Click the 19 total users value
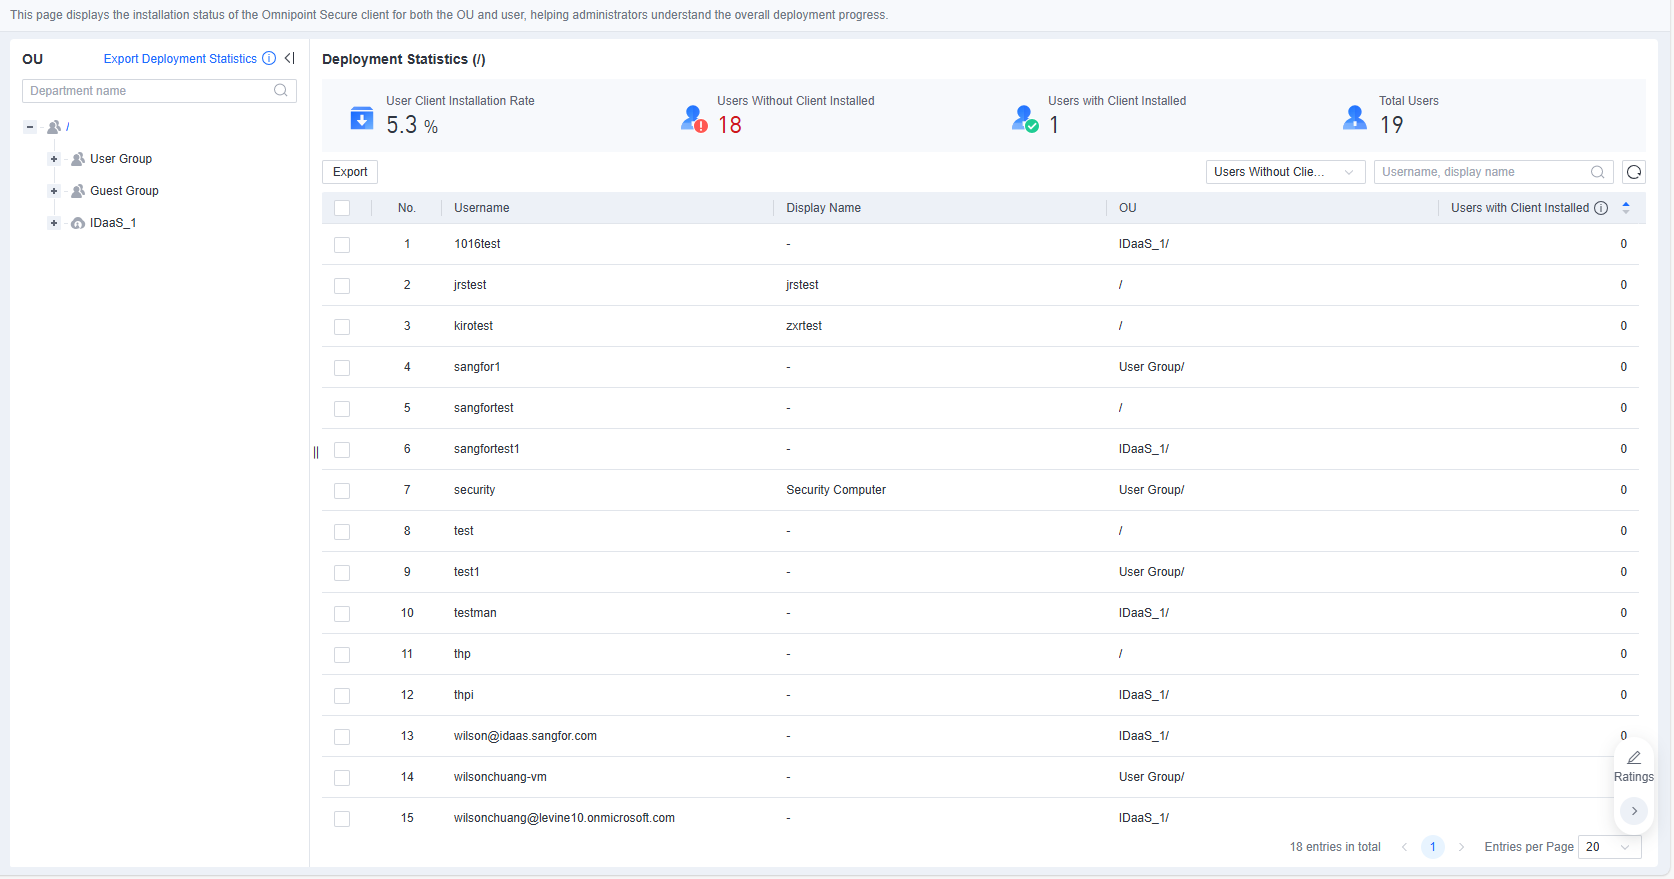Viewport: 1674px width, 879px height. point(1392,125)
